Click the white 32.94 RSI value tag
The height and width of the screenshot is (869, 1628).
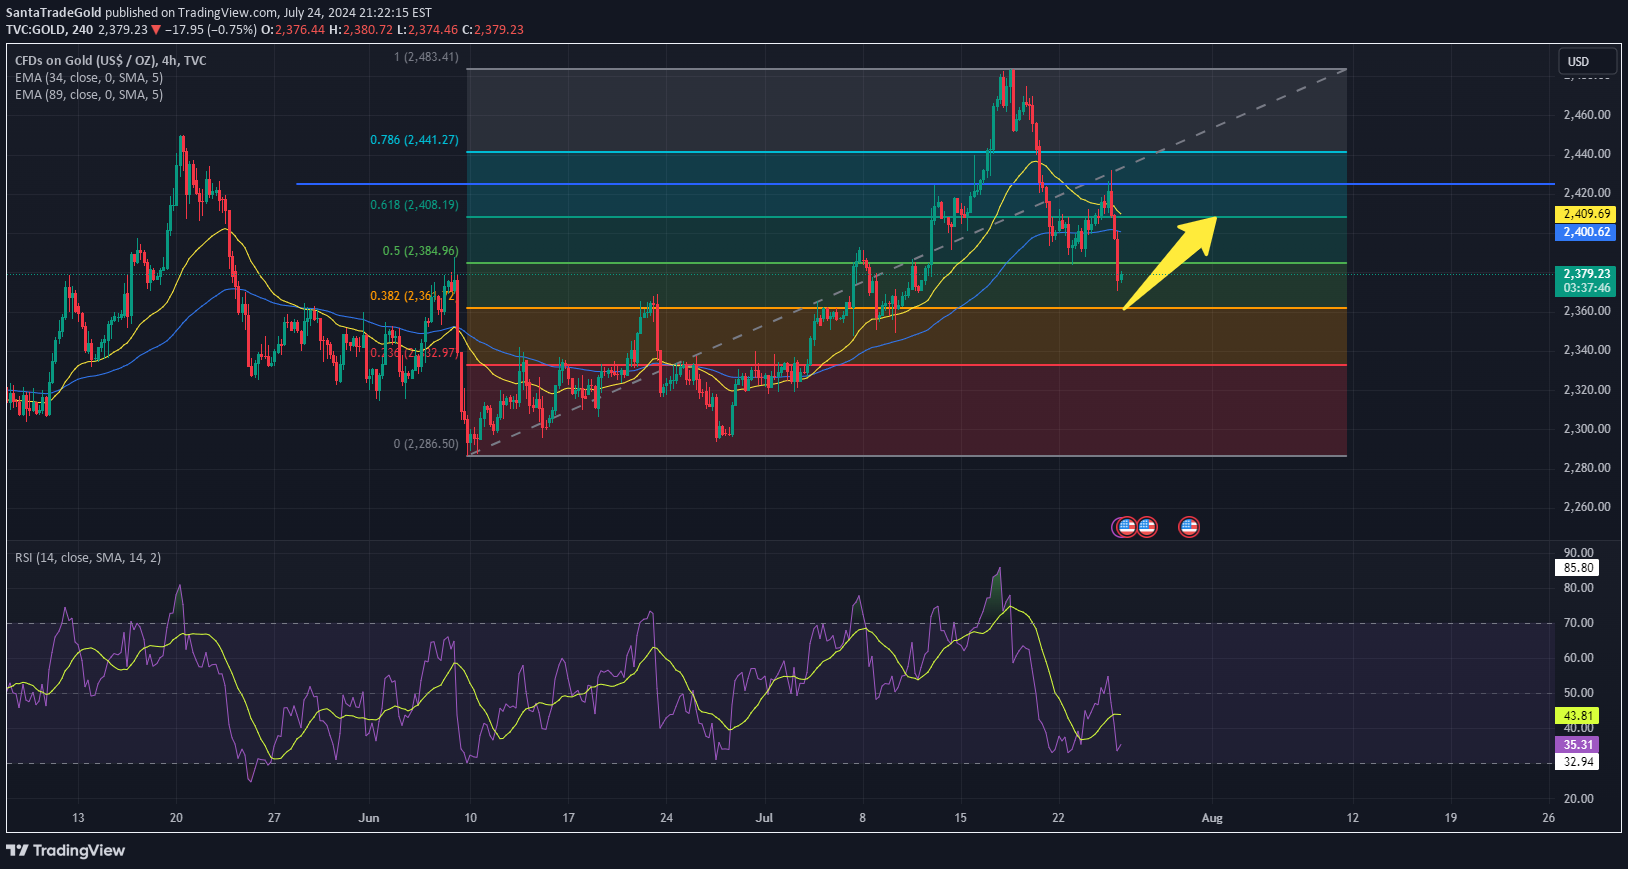tap(1578, 762)
